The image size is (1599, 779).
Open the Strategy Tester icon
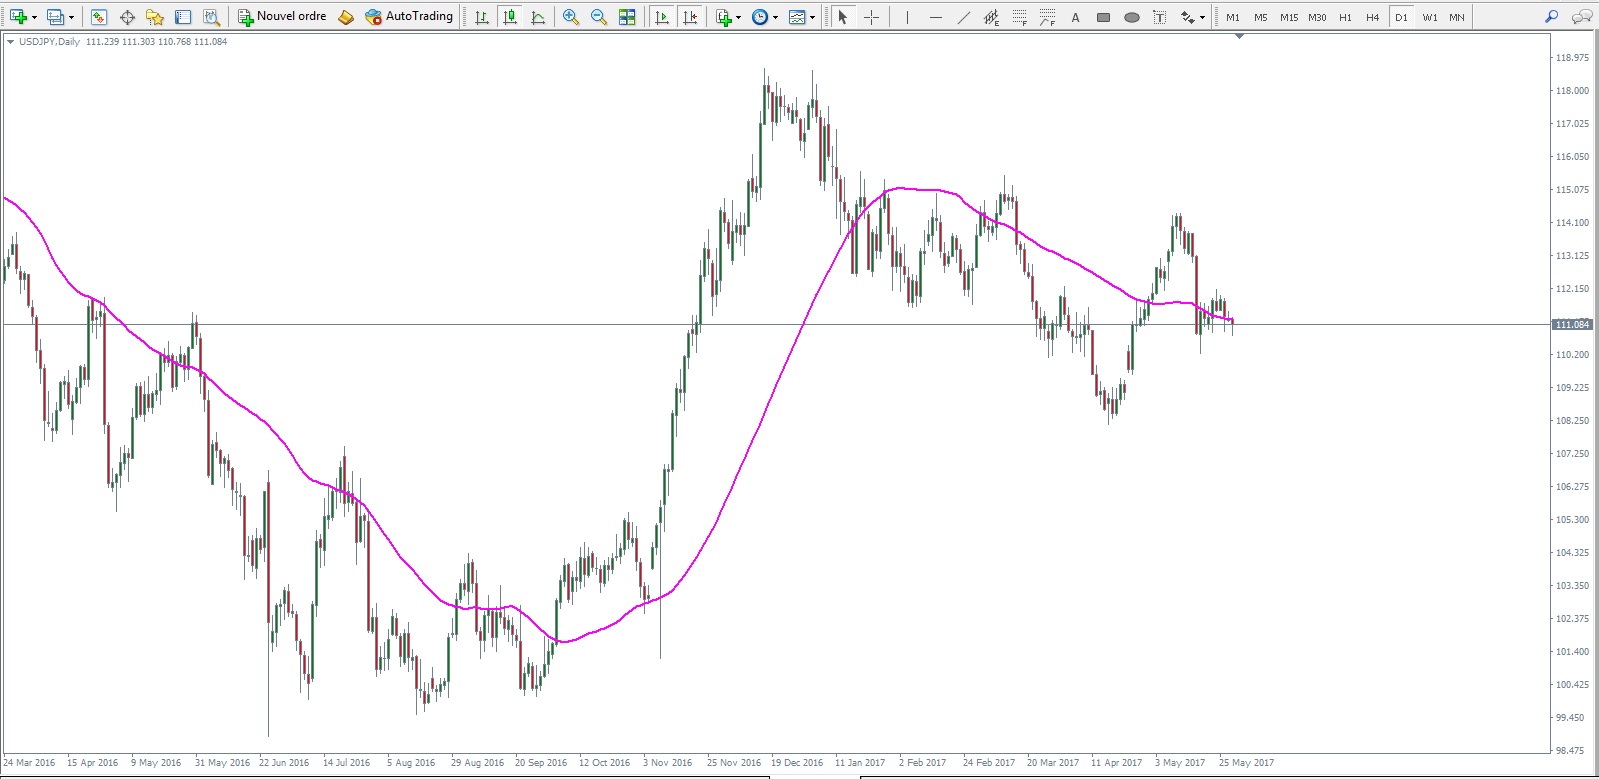click(x=211, y=17)
